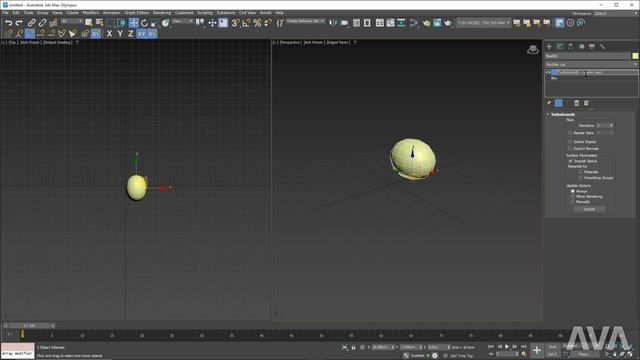
Task: Expand the Box stack entry
Action: (554, 78)
